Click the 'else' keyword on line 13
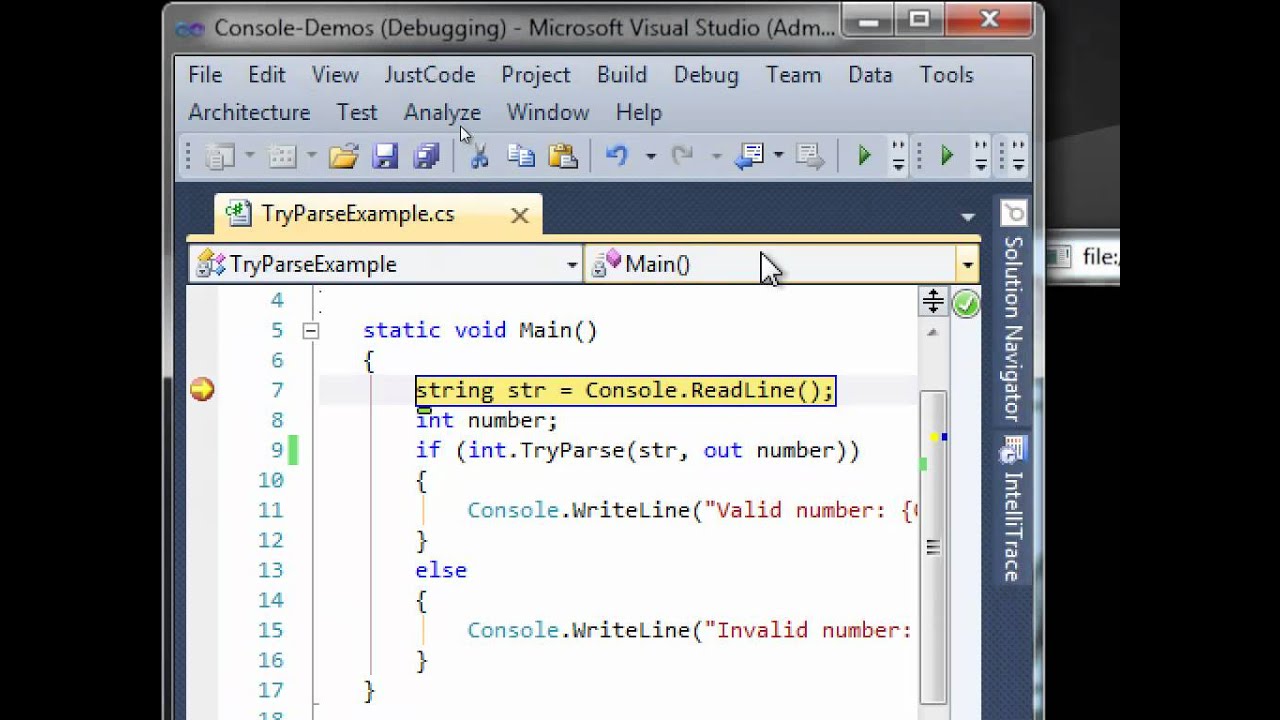1280x720 pixels. click(441, 570)
